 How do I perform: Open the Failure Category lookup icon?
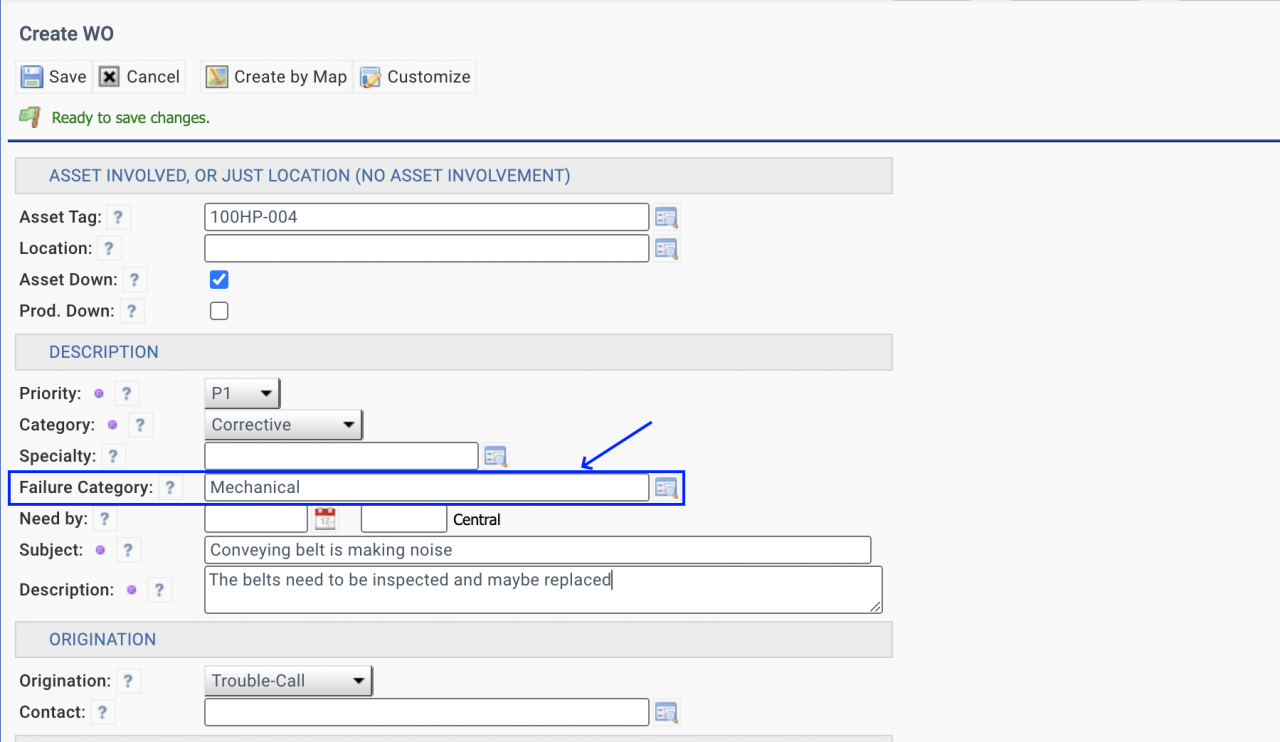[666, 488]
